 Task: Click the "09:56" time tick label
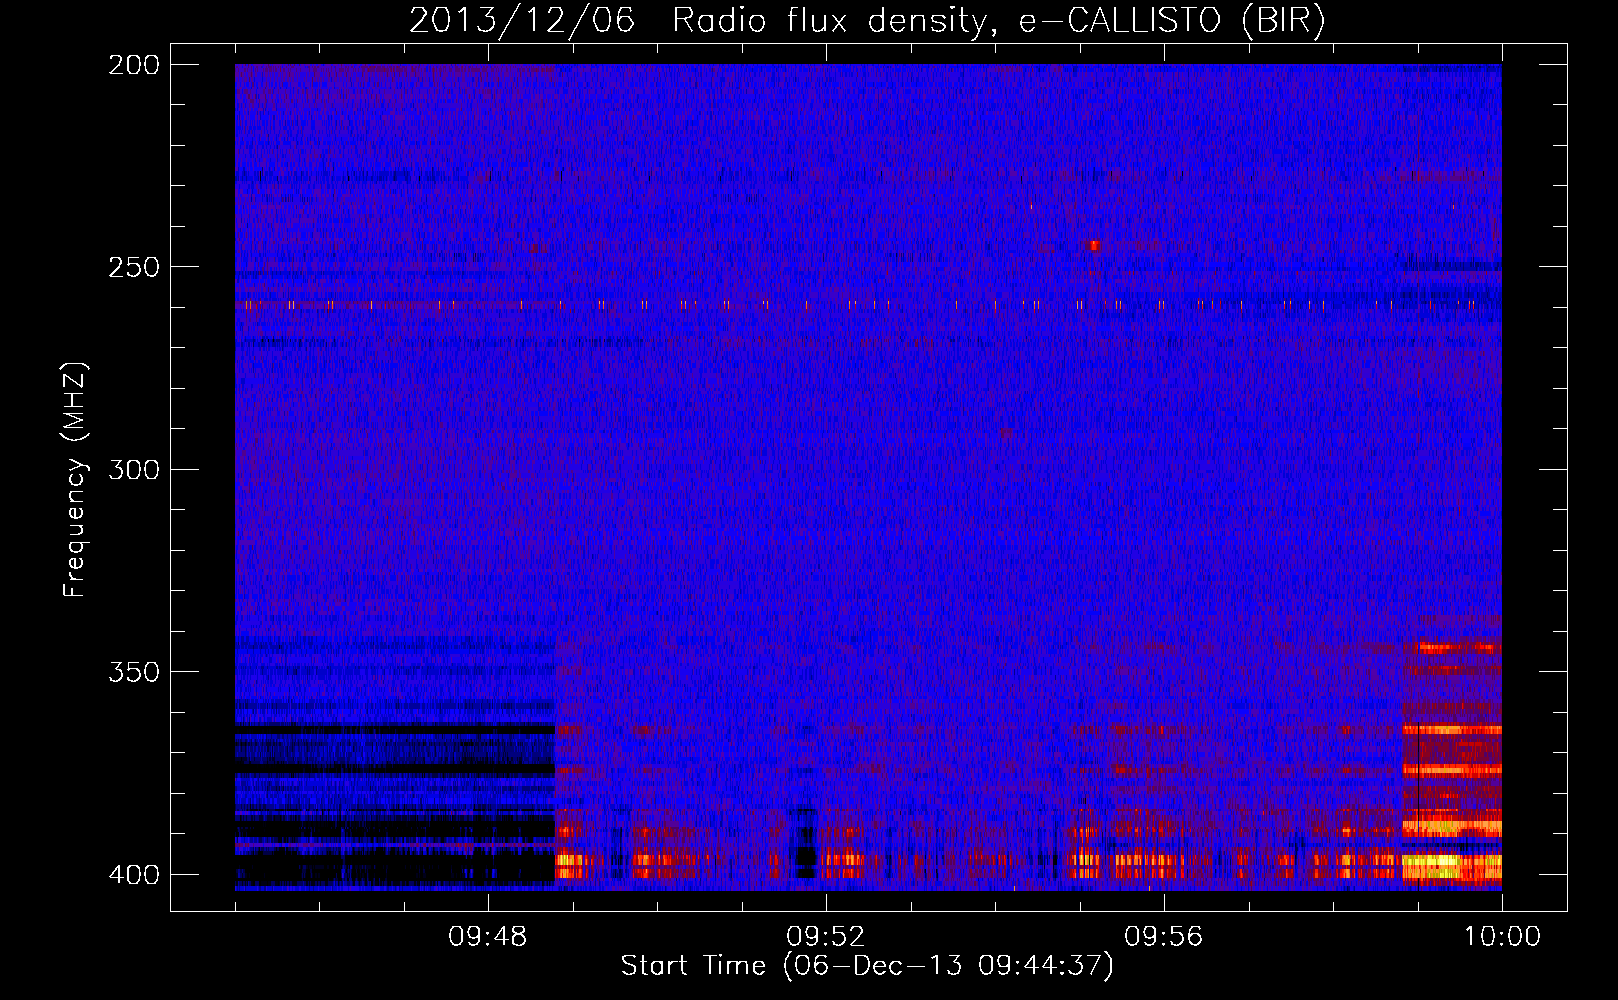pyautogui.click(x=1164, y=937)
